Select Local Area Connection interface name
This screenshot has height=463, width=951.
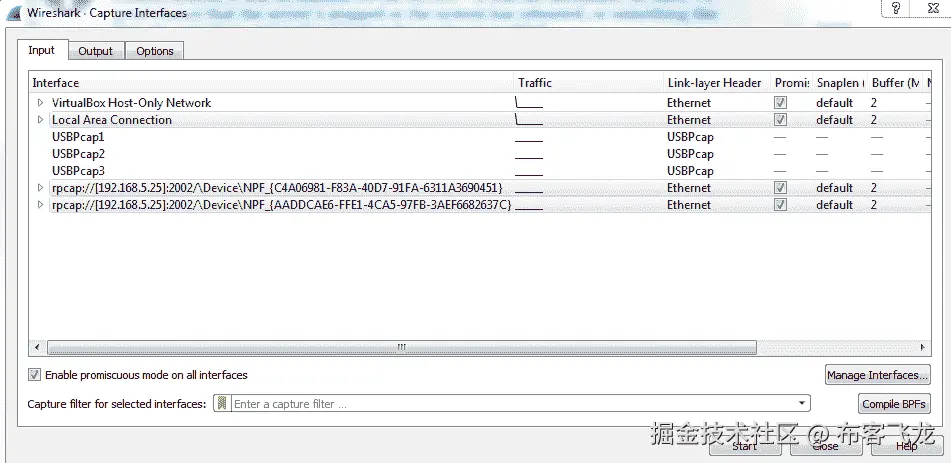click(112, 120)
